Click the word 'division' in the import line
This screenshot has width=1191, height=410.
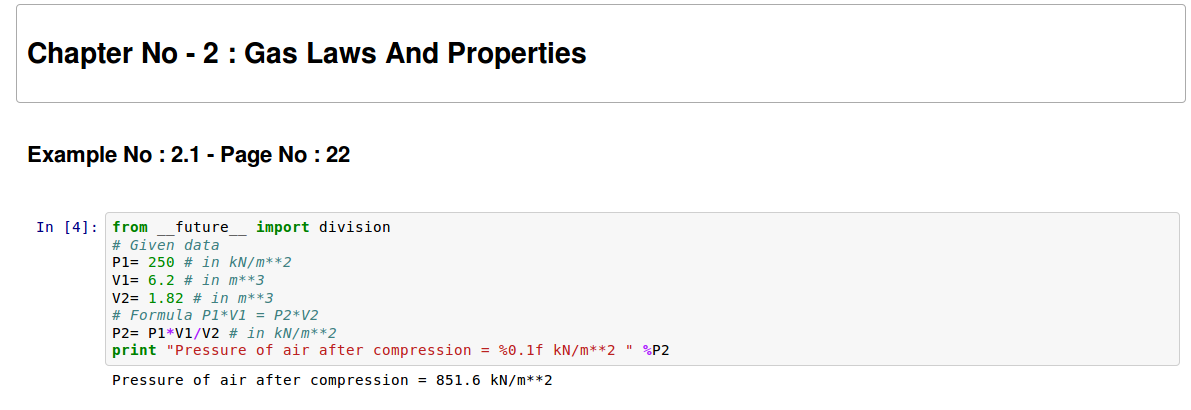[x=355, y=227]
